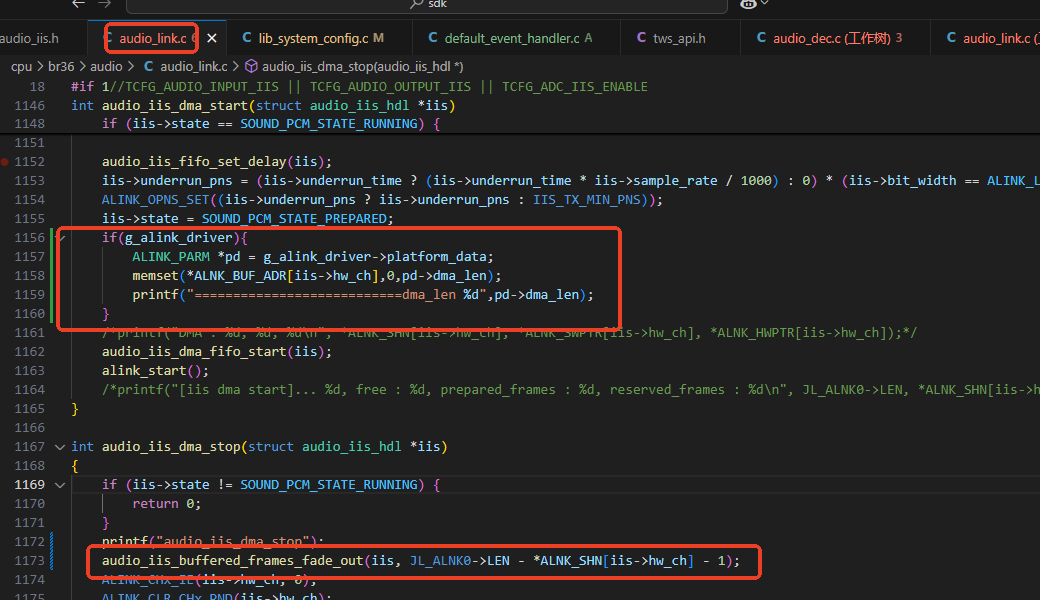Screen dimensions: 1040x600
Task: Open the audio_link.c file breadcrumb
Action: [186, 67]
